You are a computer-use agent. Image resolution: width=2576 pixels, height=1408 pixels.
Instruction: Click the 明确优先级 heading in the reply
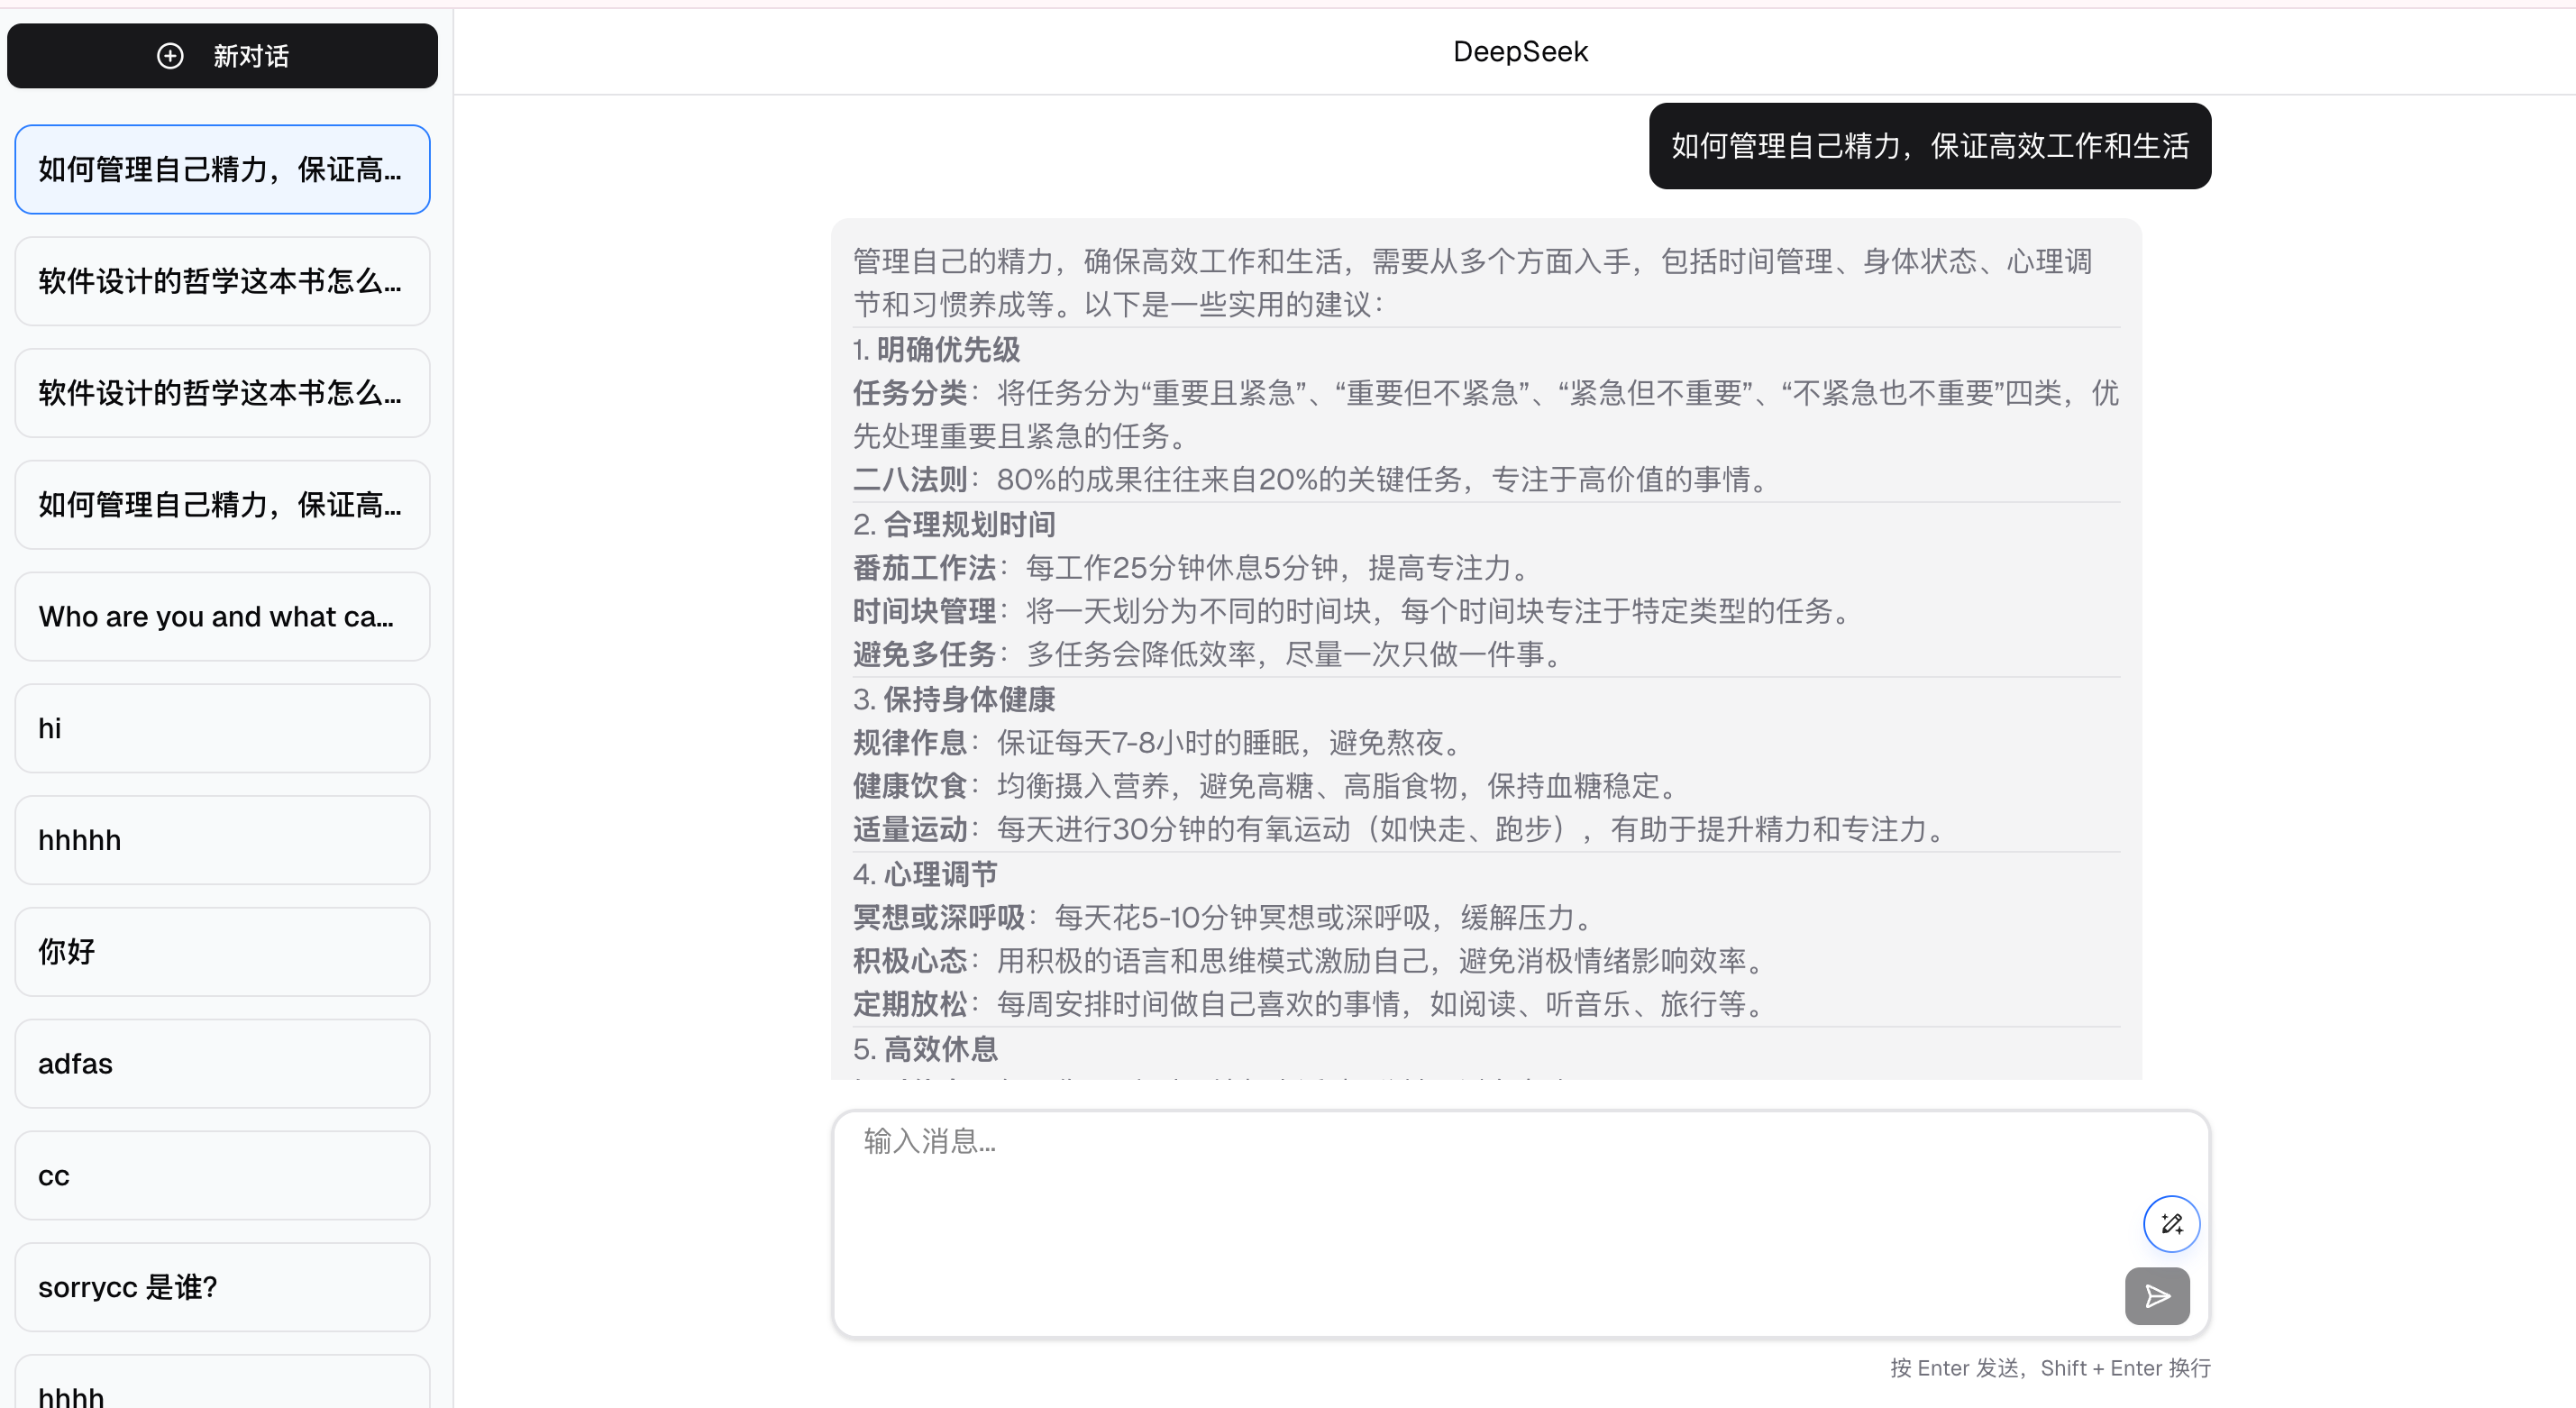coord(947,350)
